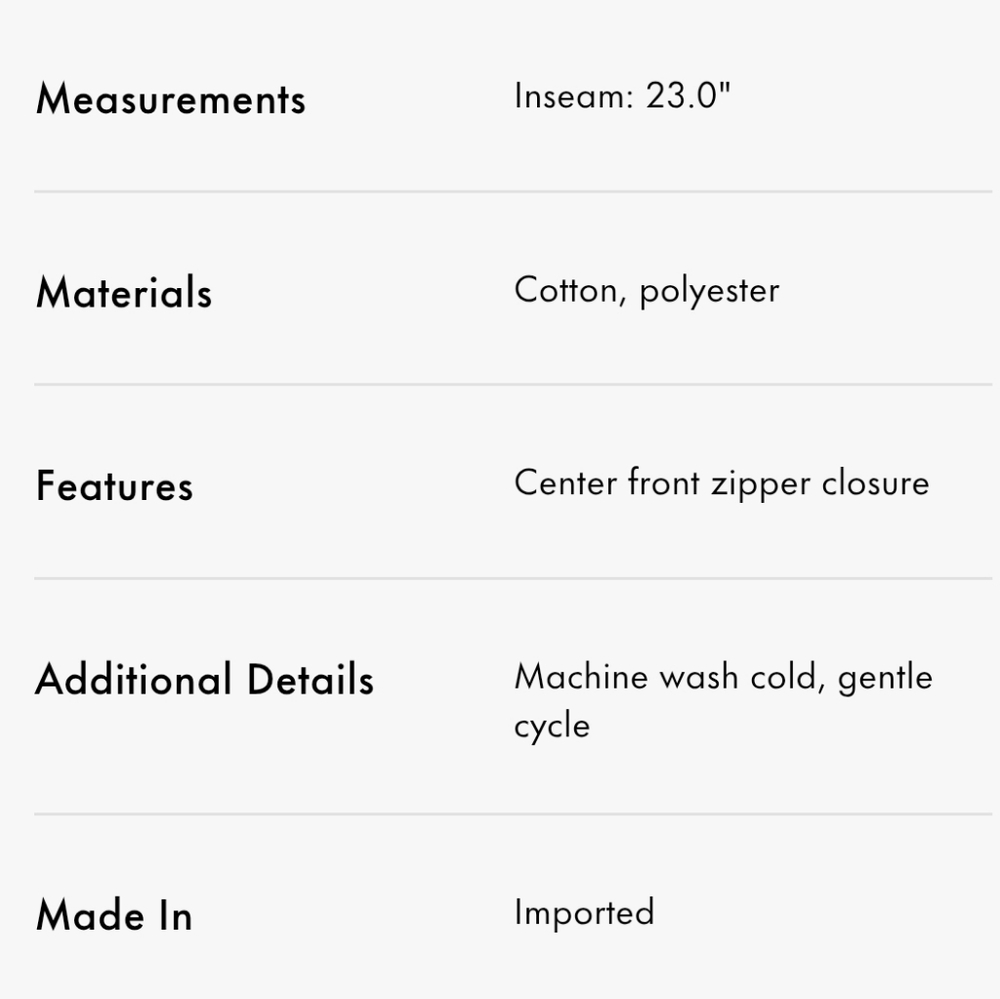Click divider line below Features row

tap(513, 578)
